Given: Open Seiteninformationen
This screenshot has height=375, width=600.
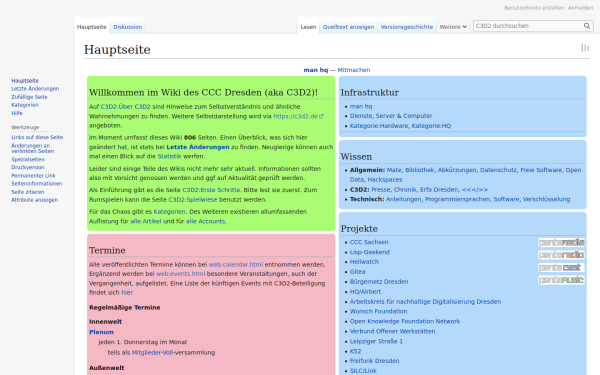Looking at the screenshot, I should click(x=36, y=184).
